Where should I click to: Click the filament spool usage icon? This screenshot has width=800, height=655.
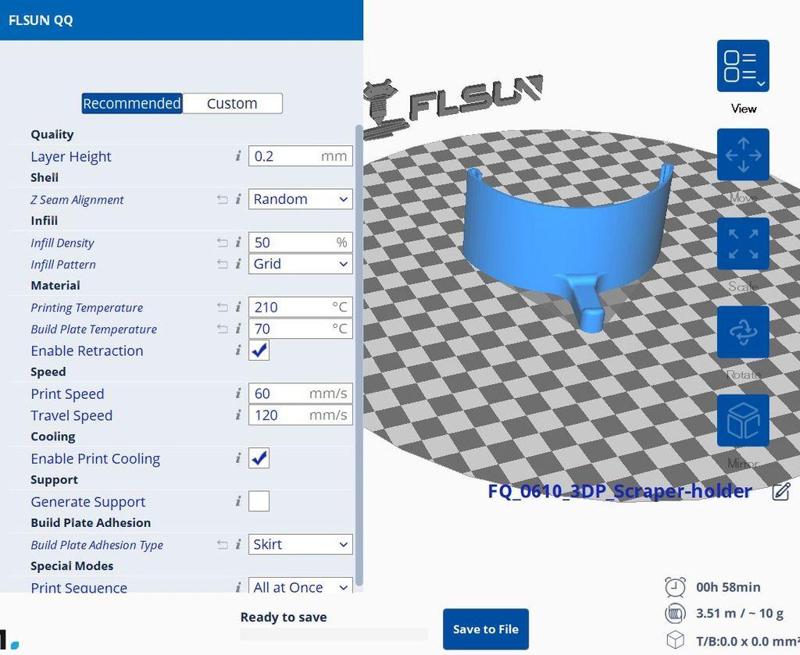675,613
